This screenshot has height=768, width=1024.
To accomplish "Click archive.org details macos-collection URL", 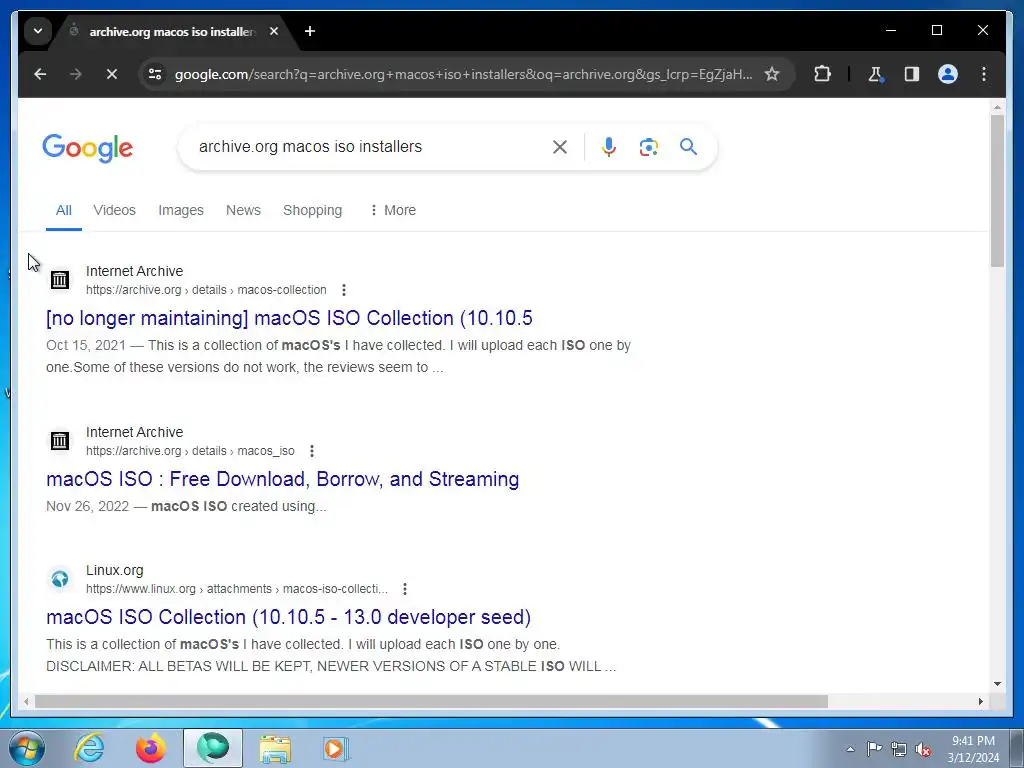I will (206, 290).
